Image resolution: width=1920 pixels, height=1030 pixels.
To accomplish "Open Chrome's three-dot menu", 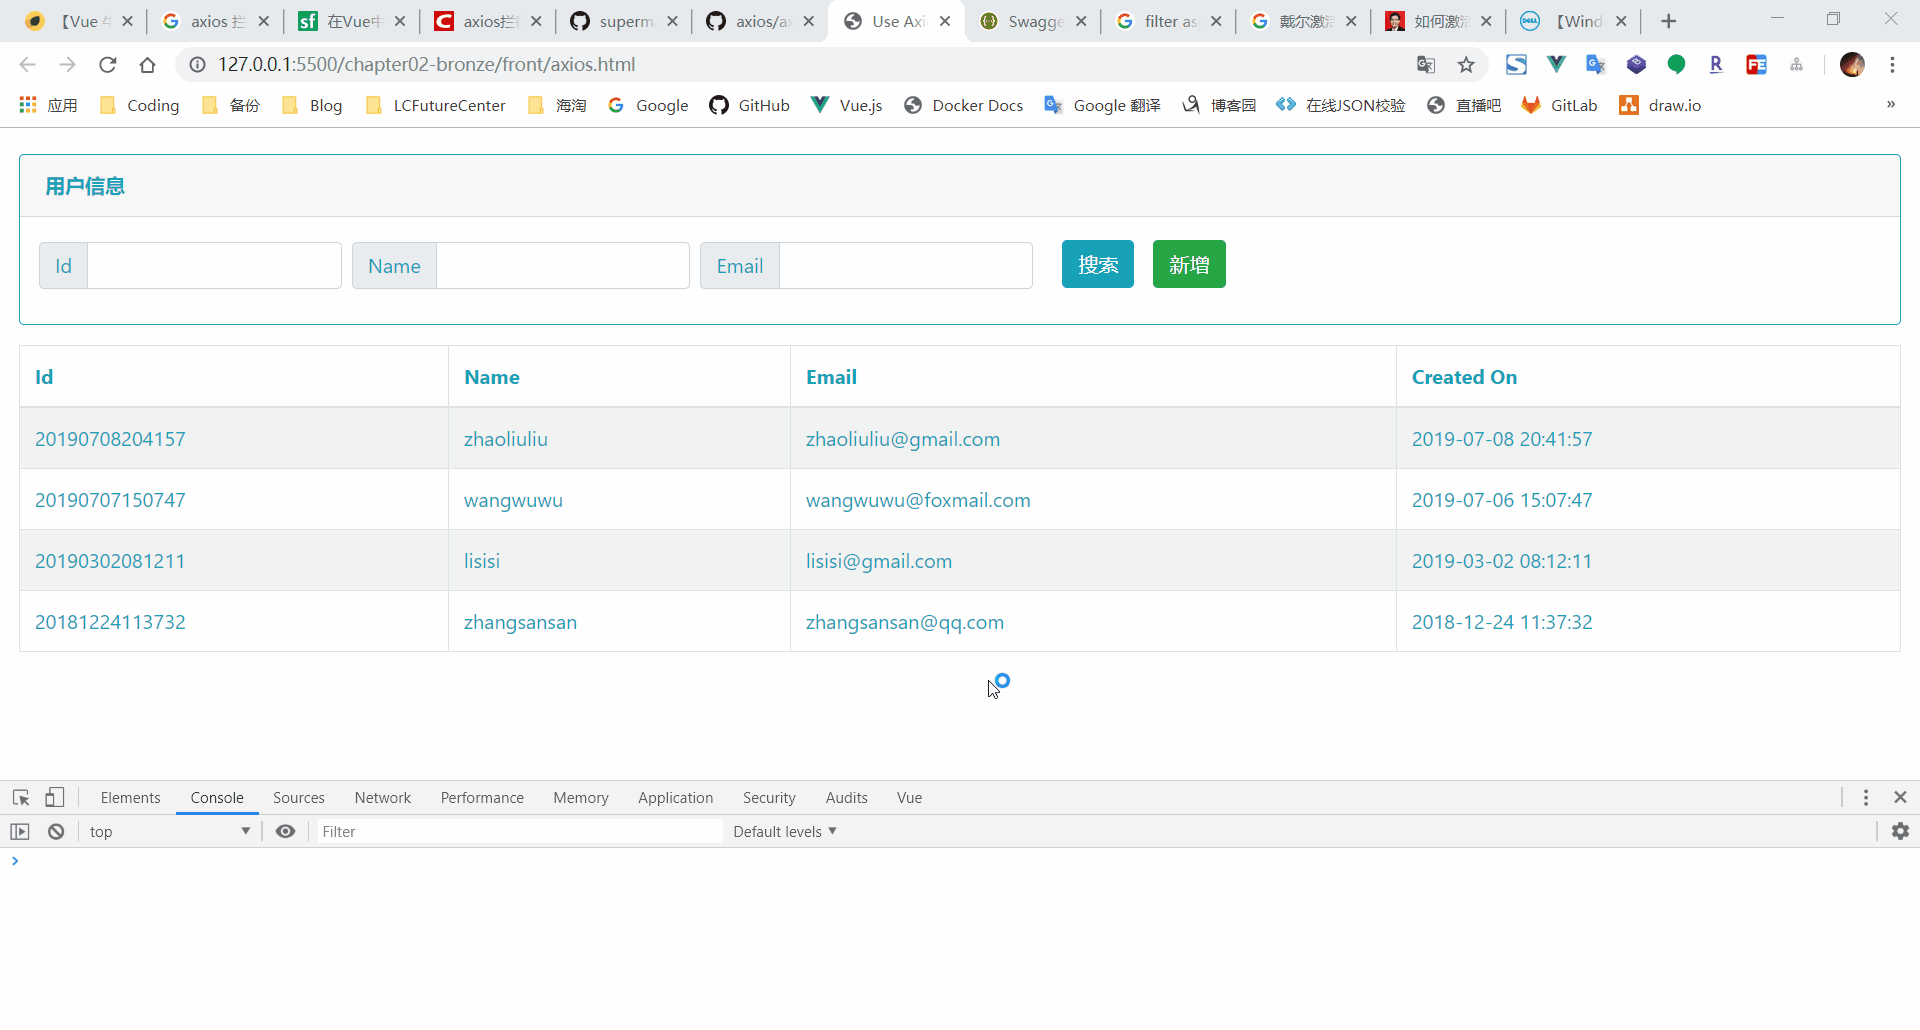I will (x=1892, y=65).
